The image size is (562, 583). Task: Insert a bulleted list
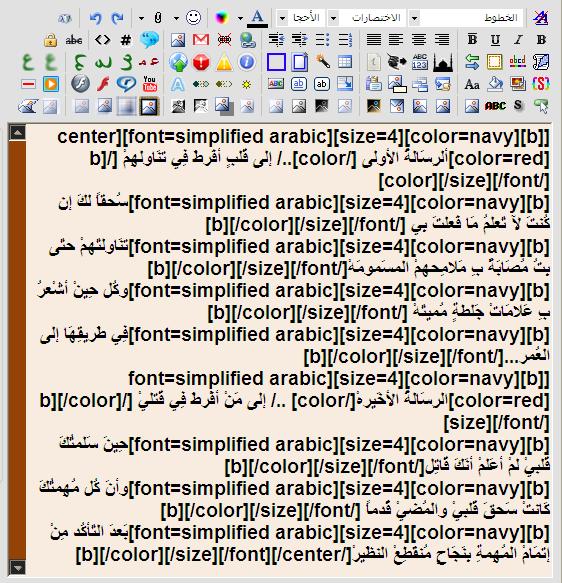pos(322,40)
